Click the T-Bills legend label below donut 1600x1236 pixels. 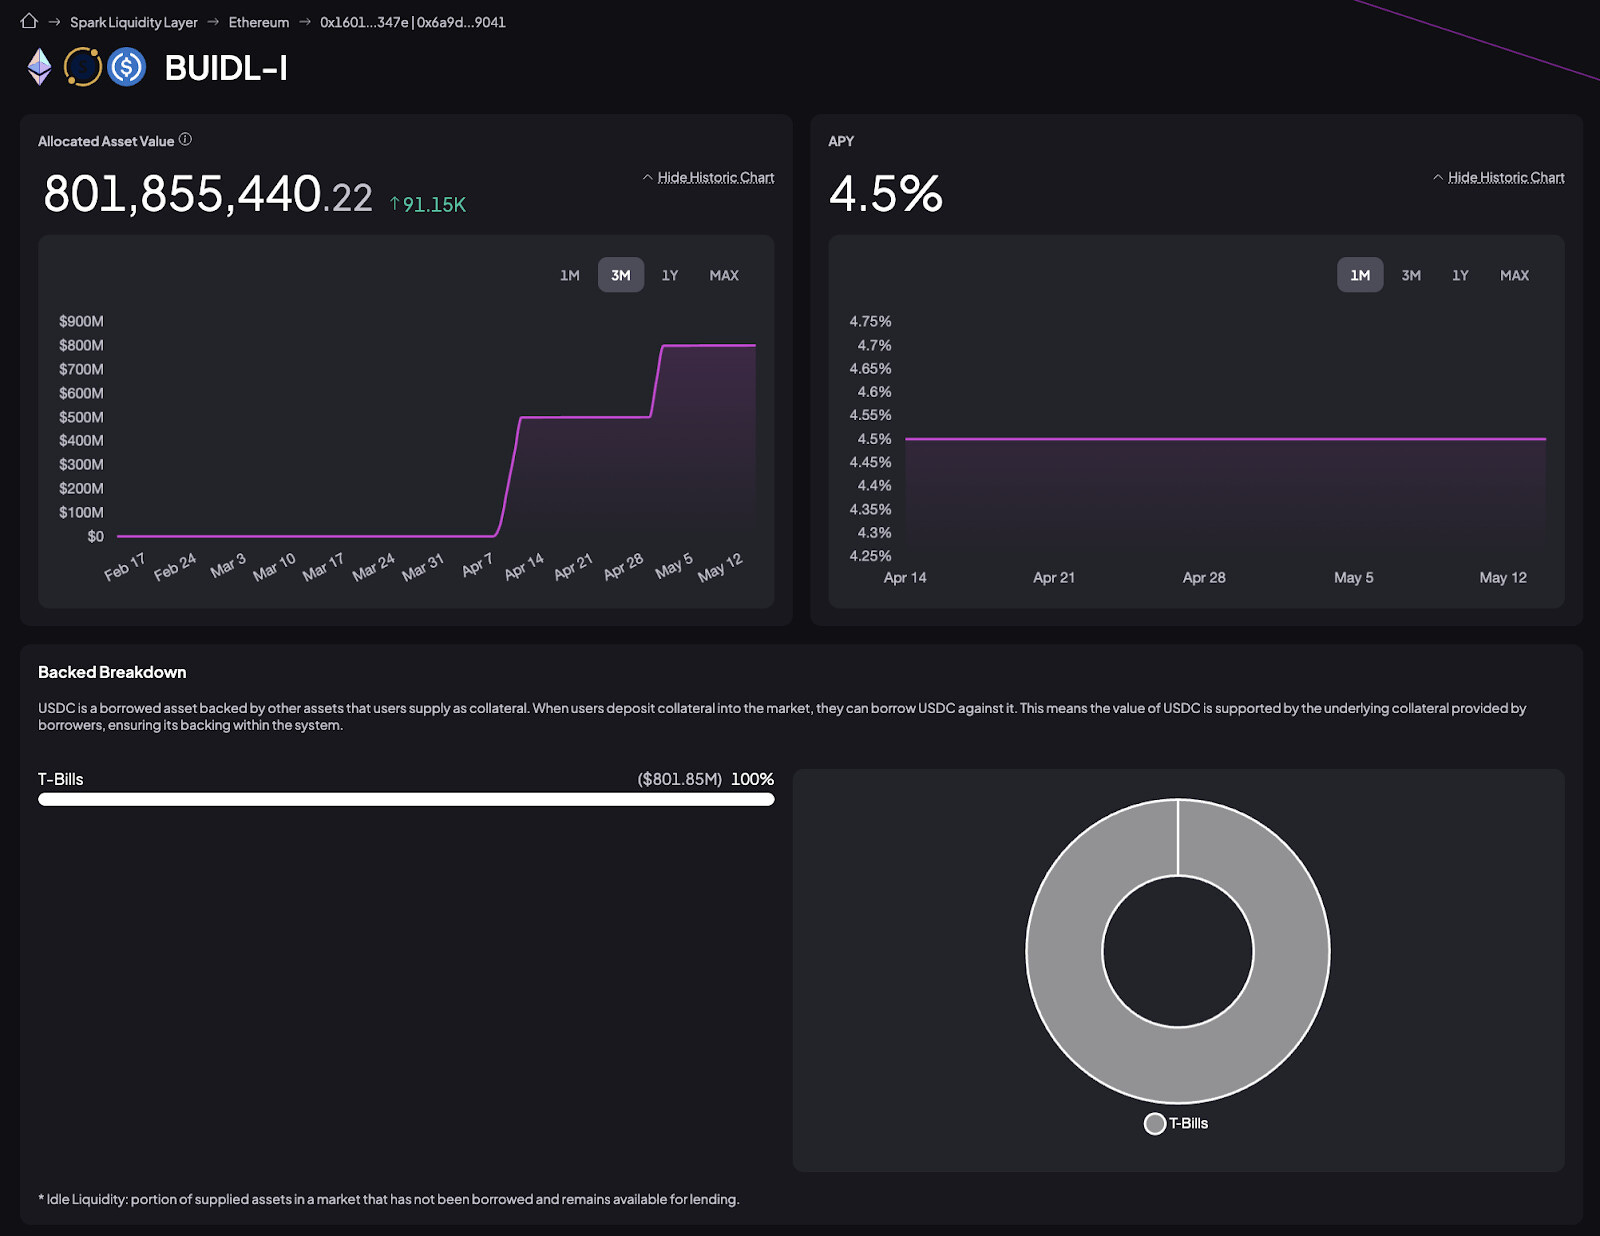[x=1189, y=1123]
